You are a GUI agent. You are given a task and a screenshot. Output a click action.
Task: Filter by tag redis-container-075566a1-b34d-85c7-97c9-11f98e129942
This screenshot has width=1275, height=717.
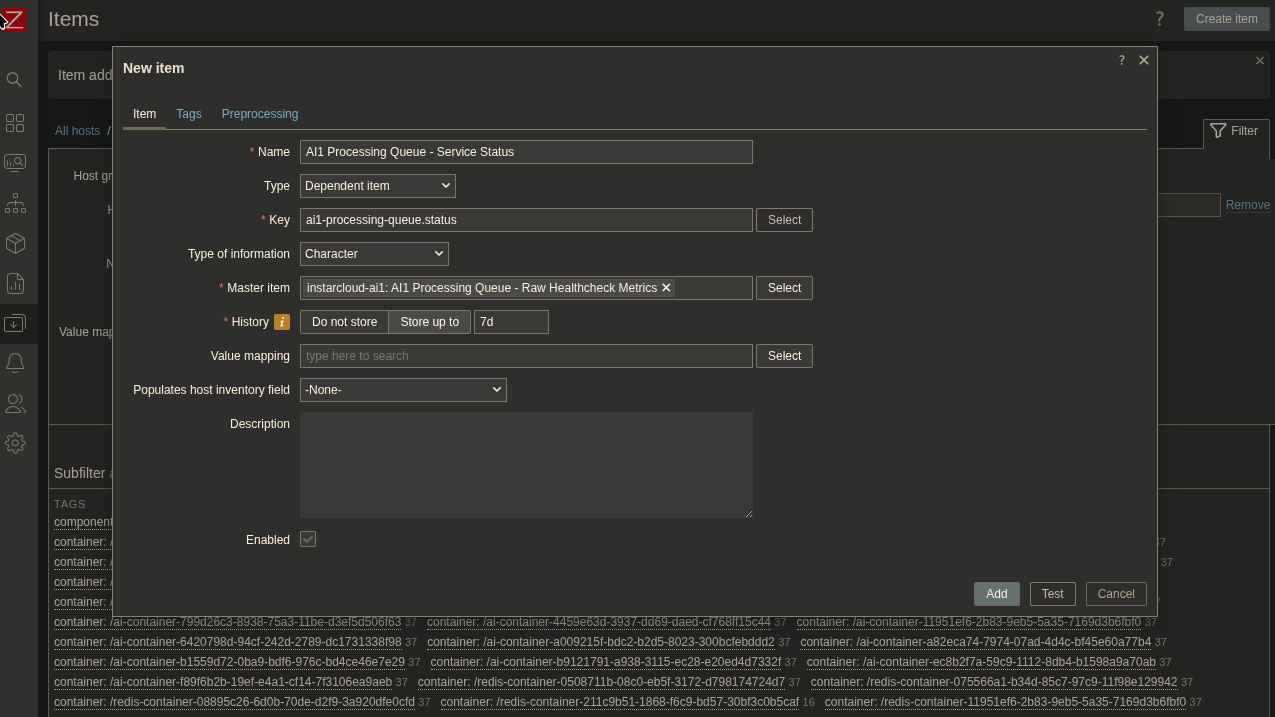(994, 682)
